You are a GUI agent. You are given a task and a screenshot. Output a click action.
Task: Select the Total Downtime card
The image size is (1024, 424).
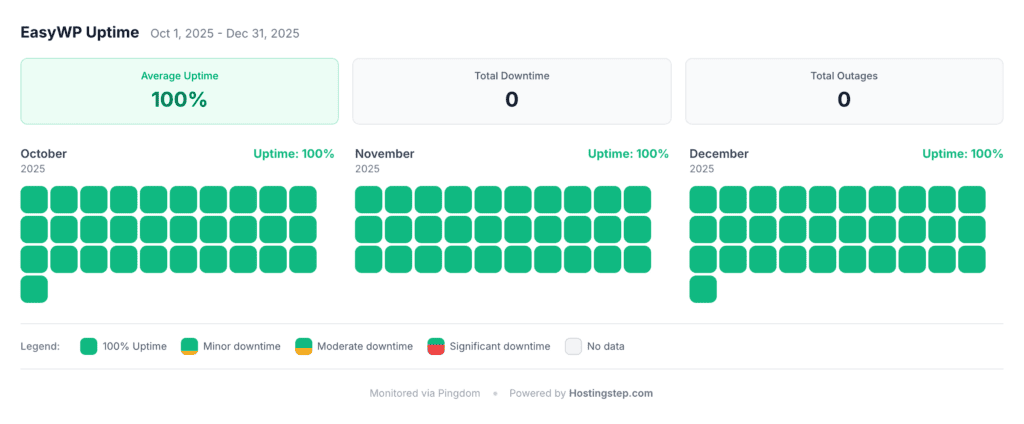[x=511, y=91]
